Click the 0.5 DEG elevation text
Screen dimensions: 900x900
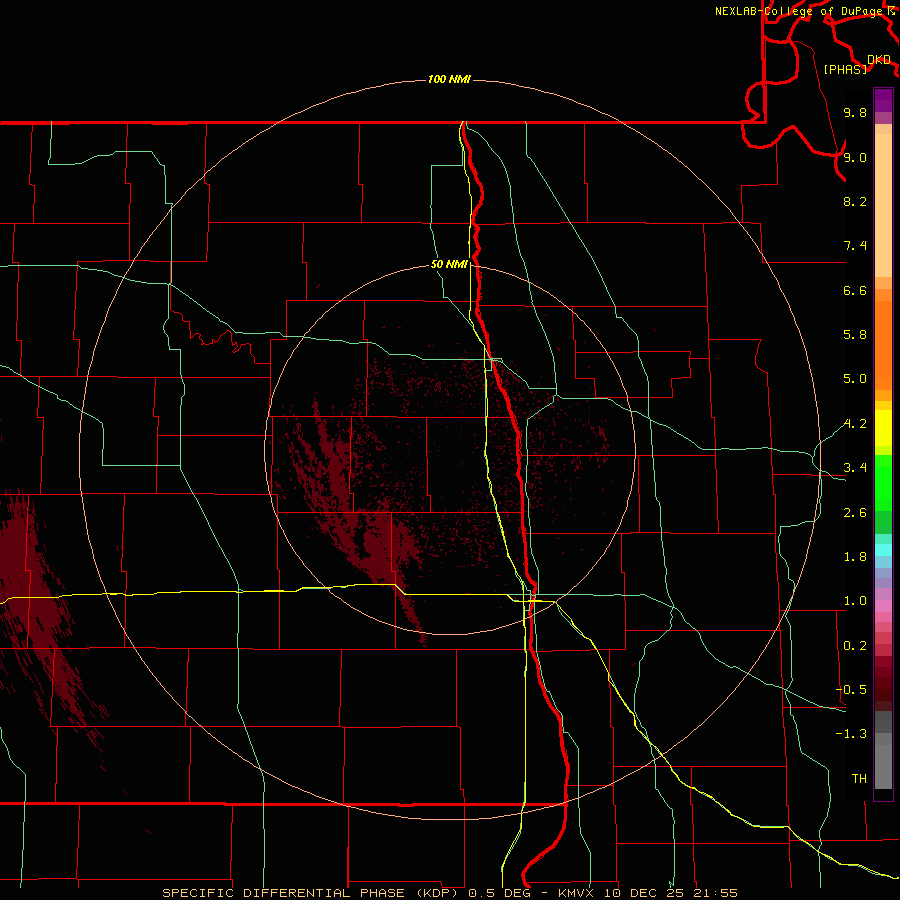[498, 893]
